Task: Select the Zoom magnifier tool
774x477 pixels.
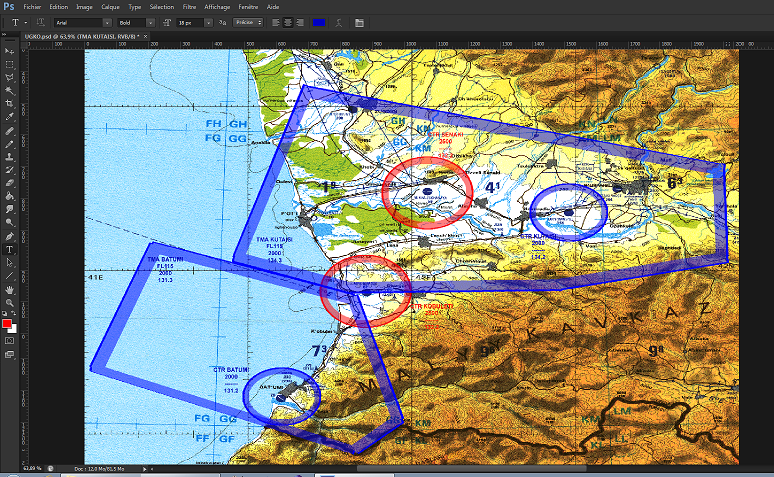Action: (9, 303)
